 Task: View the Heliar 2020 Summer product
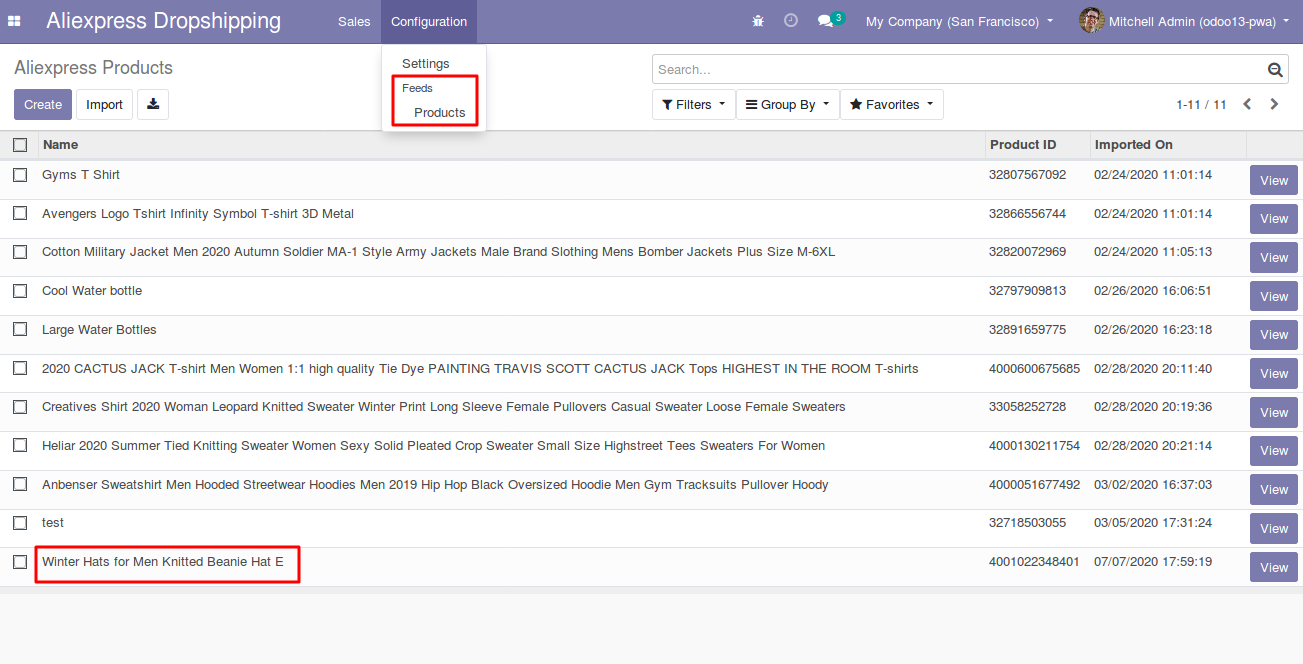pos(1274,451)
